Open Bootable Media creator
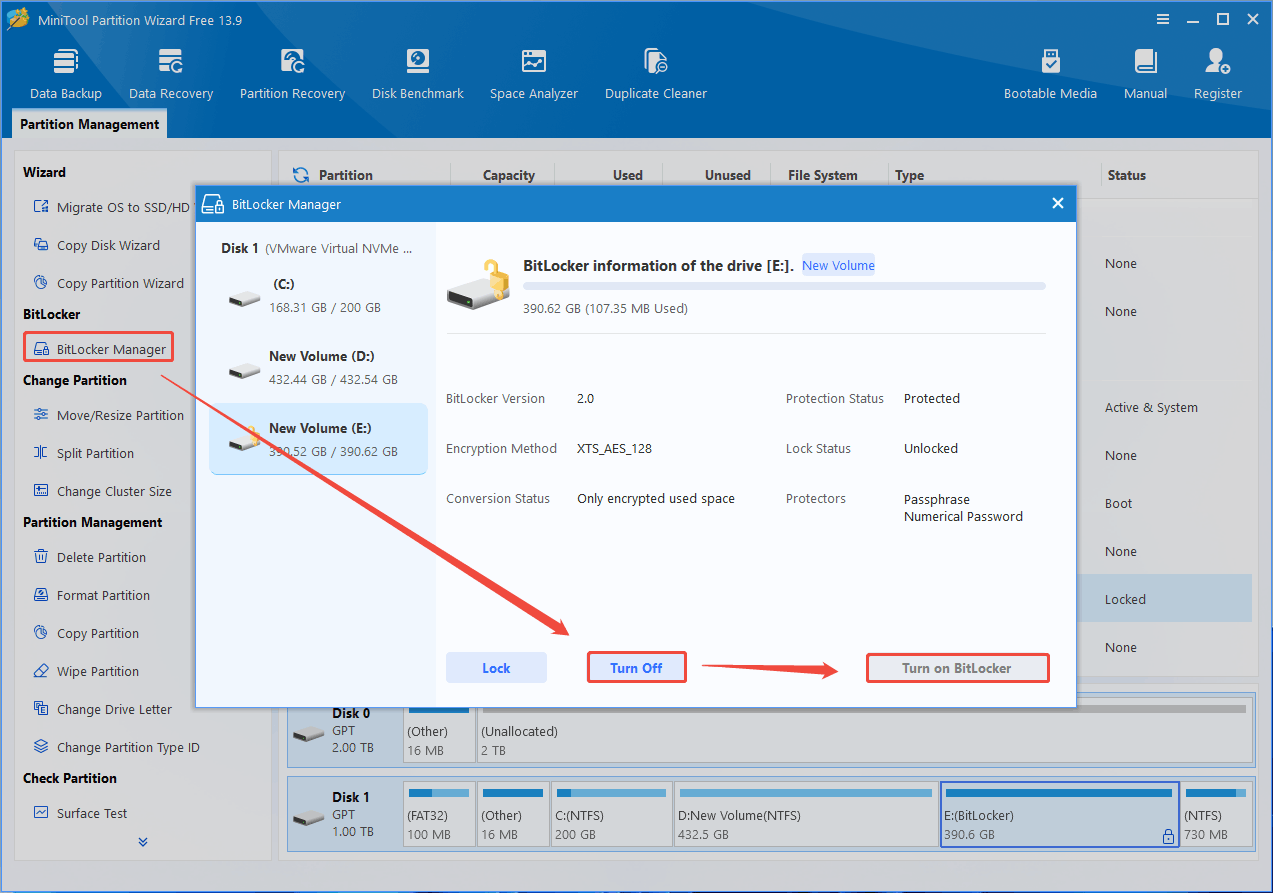 click(x=1050, y=74)
